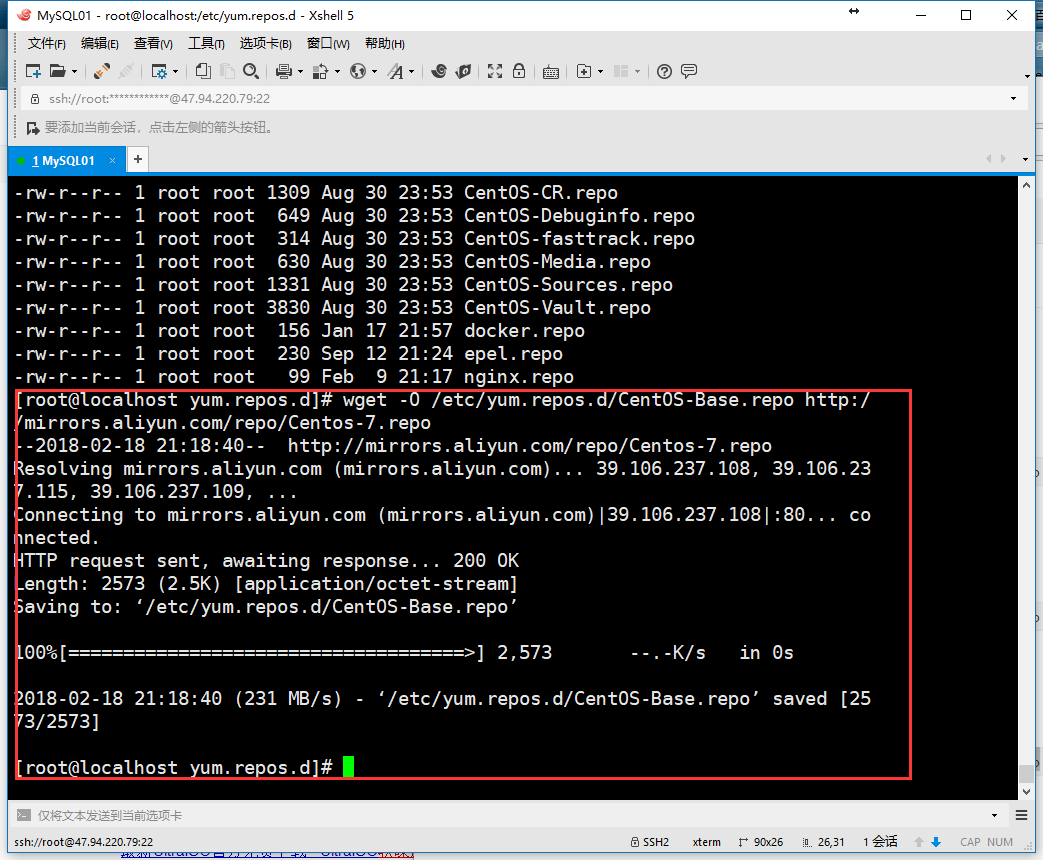Click the Font icon
1043x860 pixels.
[x=396, y=71]
